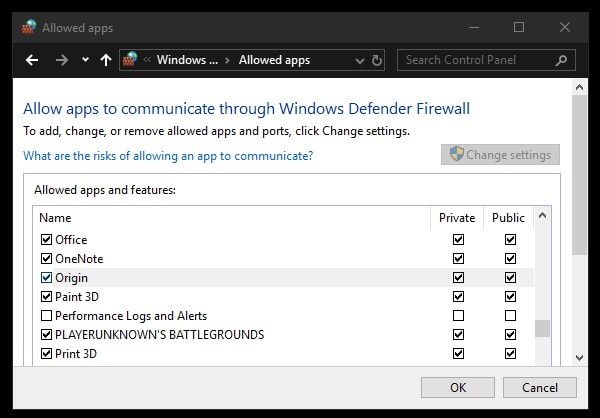Toggle Office's Private checkbox
This screenshot has height=418, width=600.
click(458, 240)
